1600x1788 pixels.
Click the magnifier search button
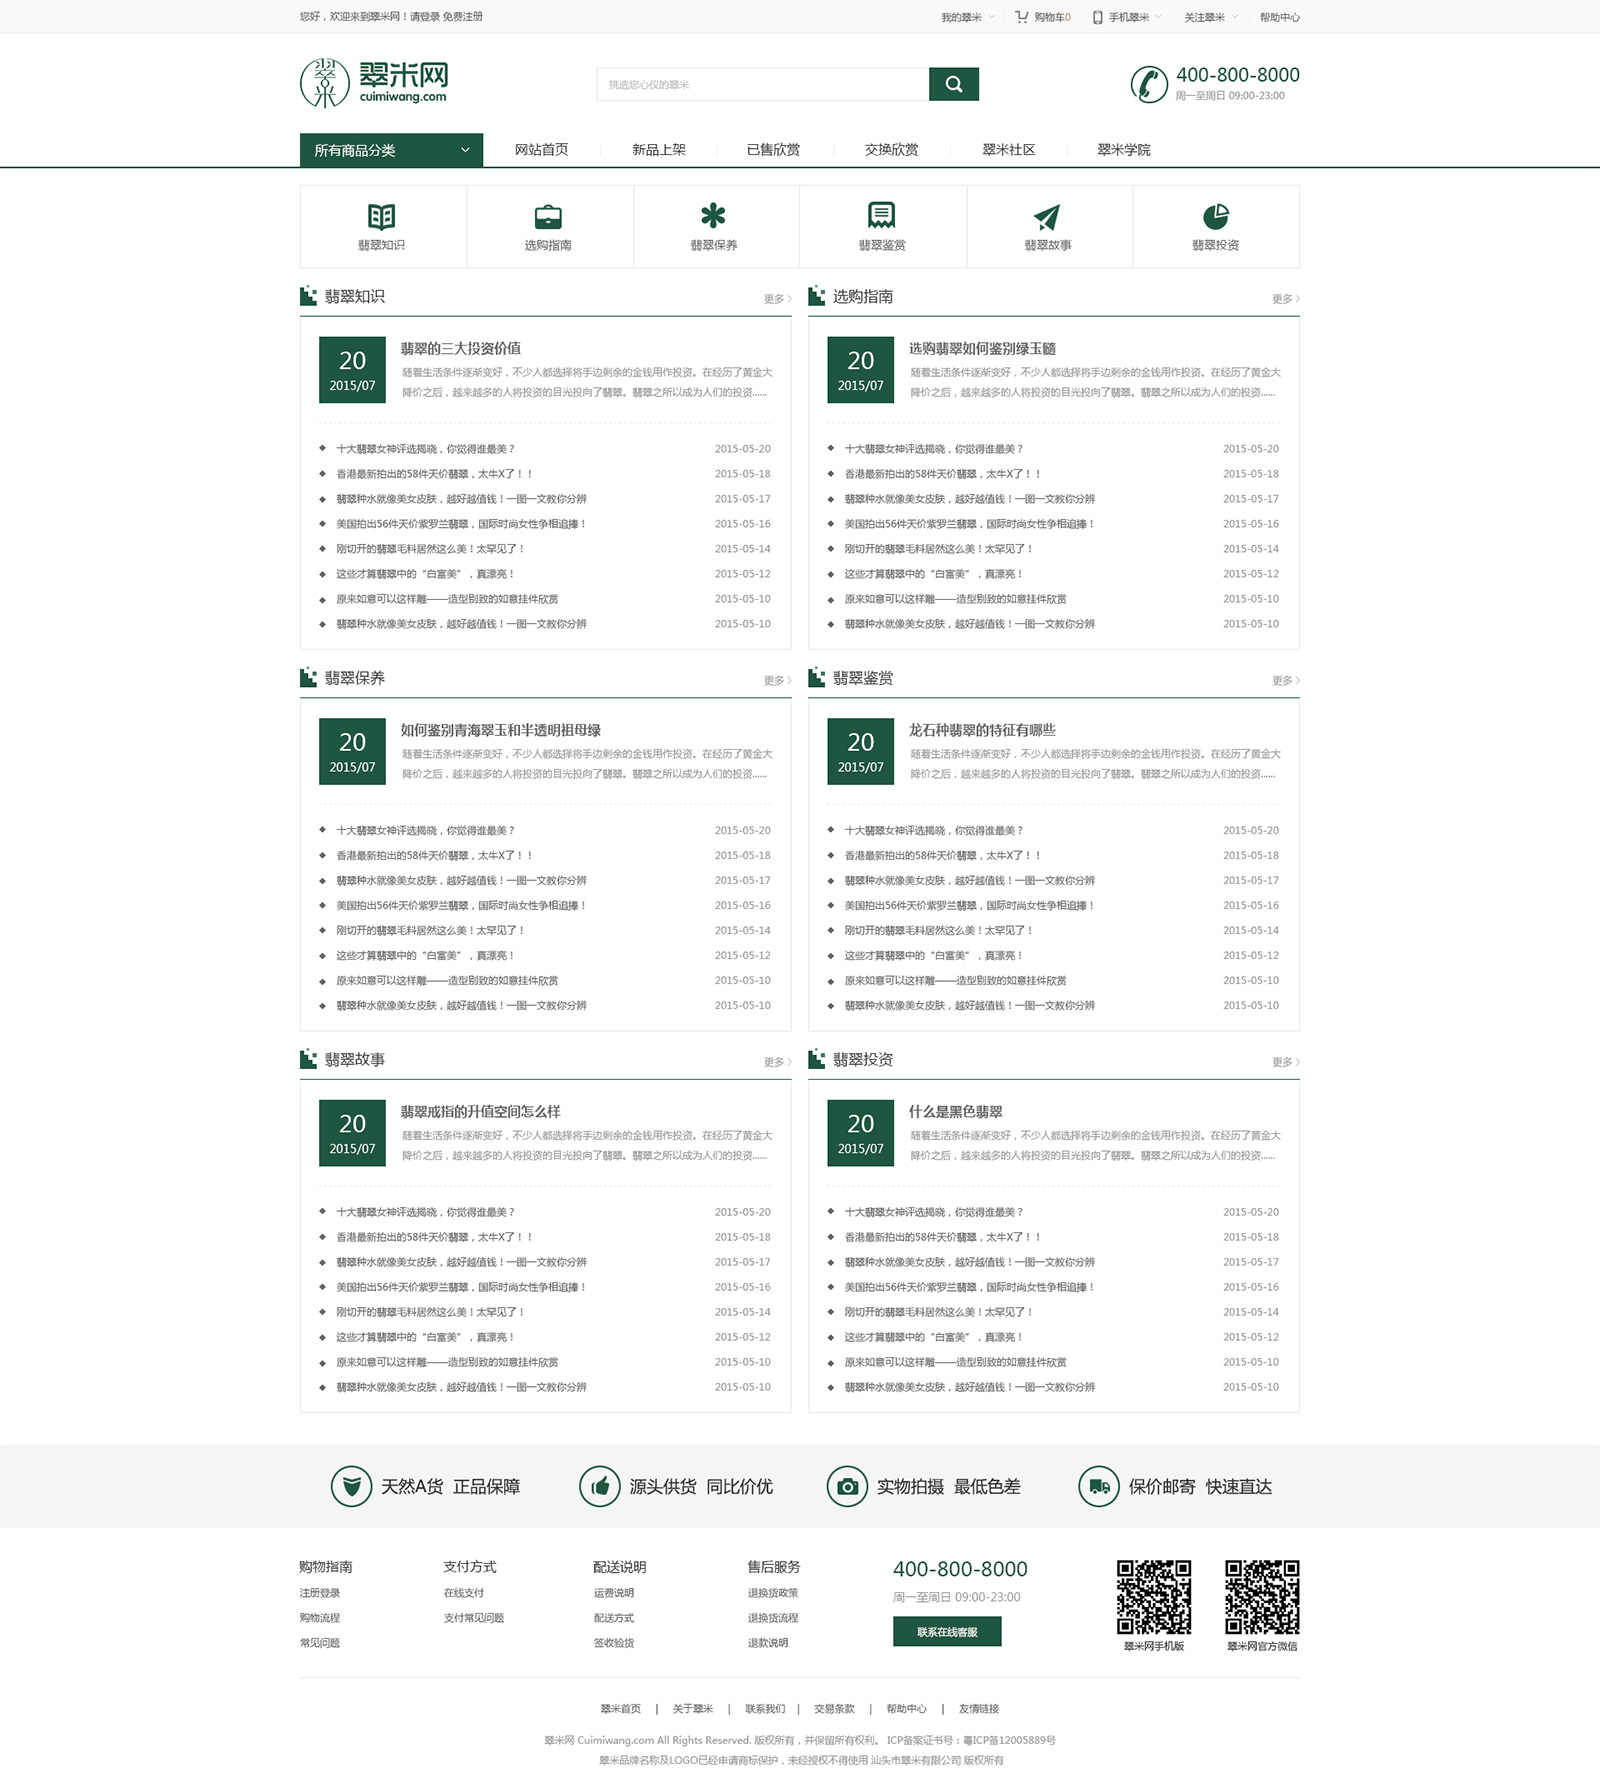953,85
